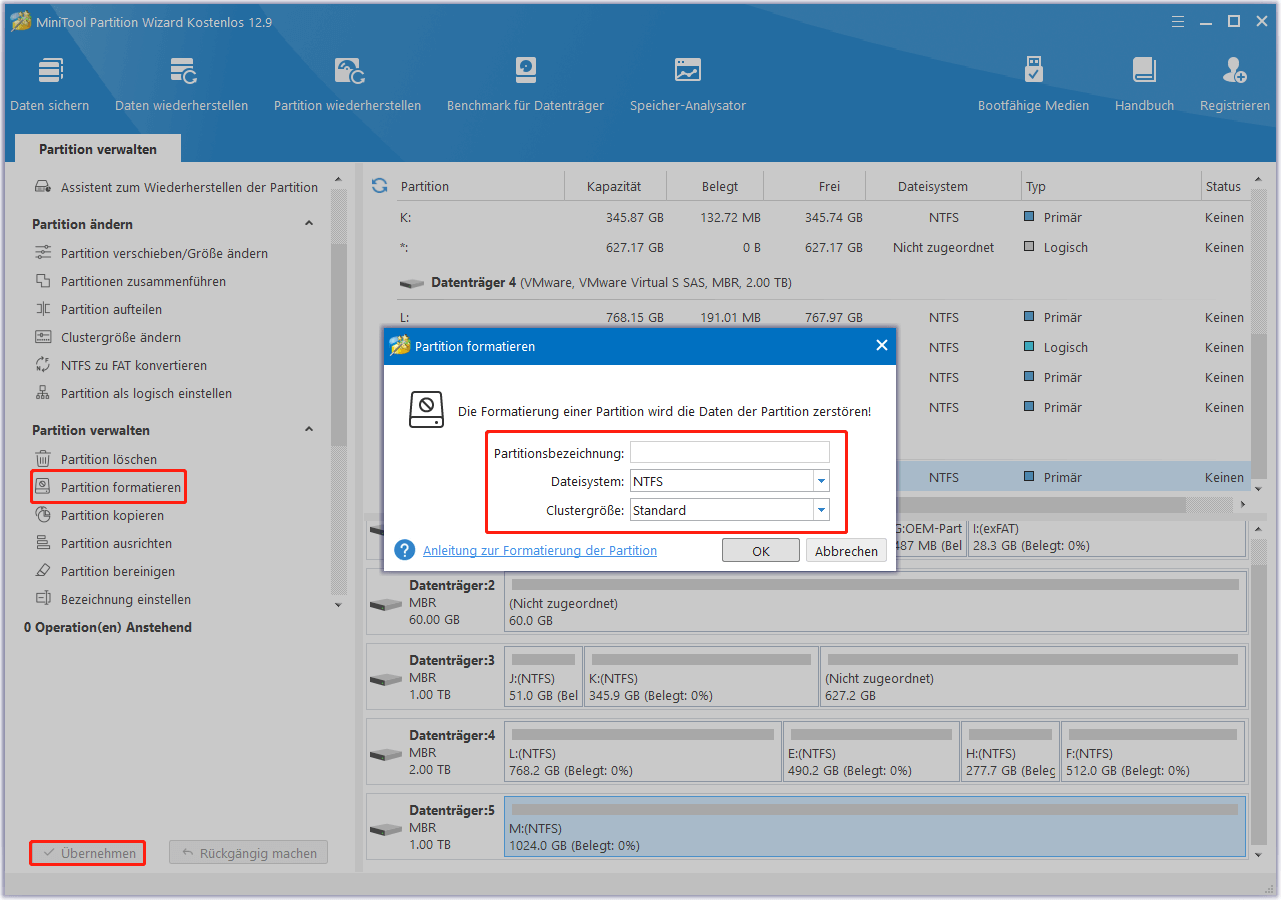
Task: Select the K:(NTFS) 345.9 GB block
Action: coord(701,676)
